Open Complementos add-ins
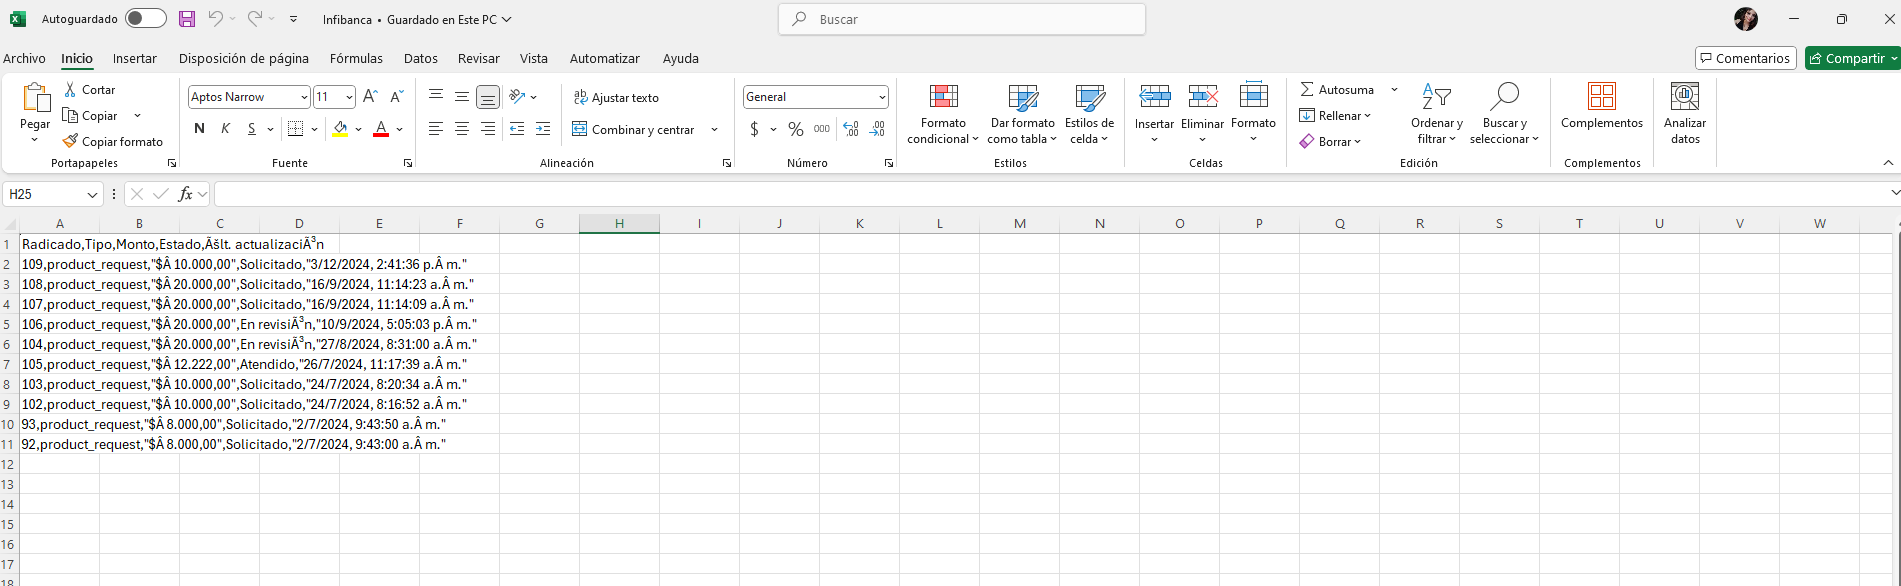The image size is (1901, 586). coord(1602,106)
